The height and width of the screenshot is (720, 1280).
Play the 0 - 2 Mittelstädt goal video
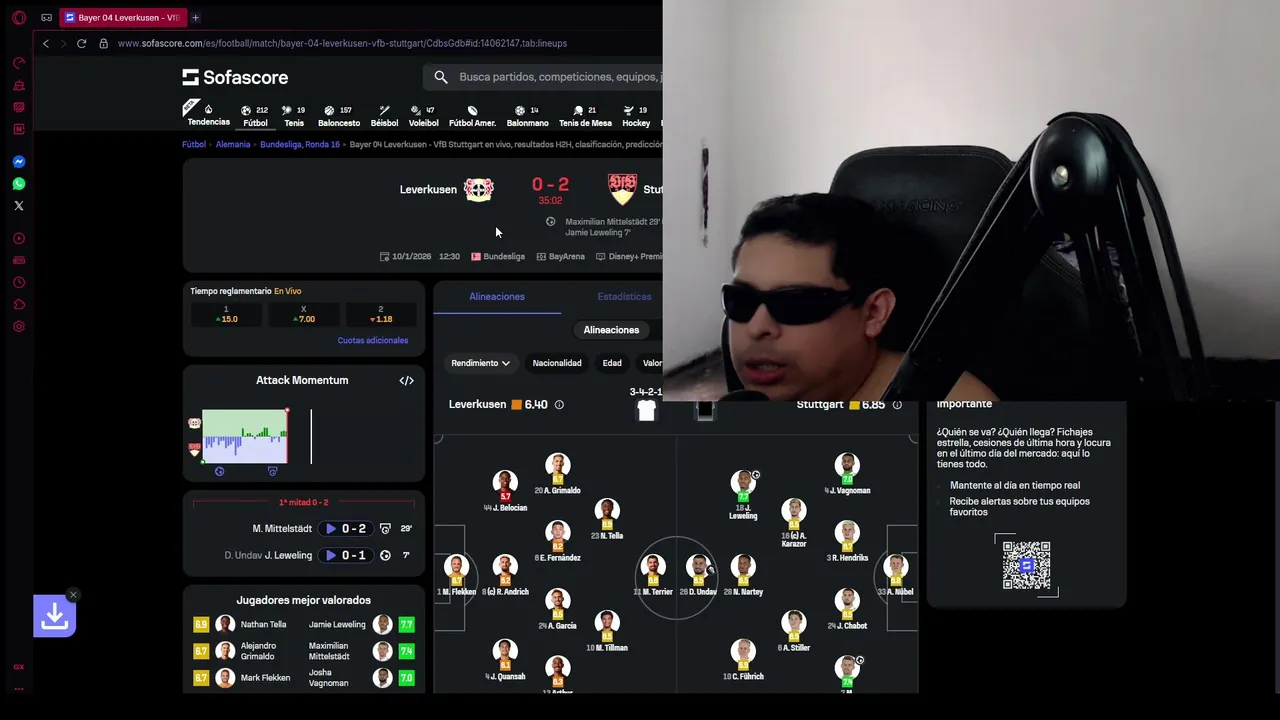(x=331, y=528)
